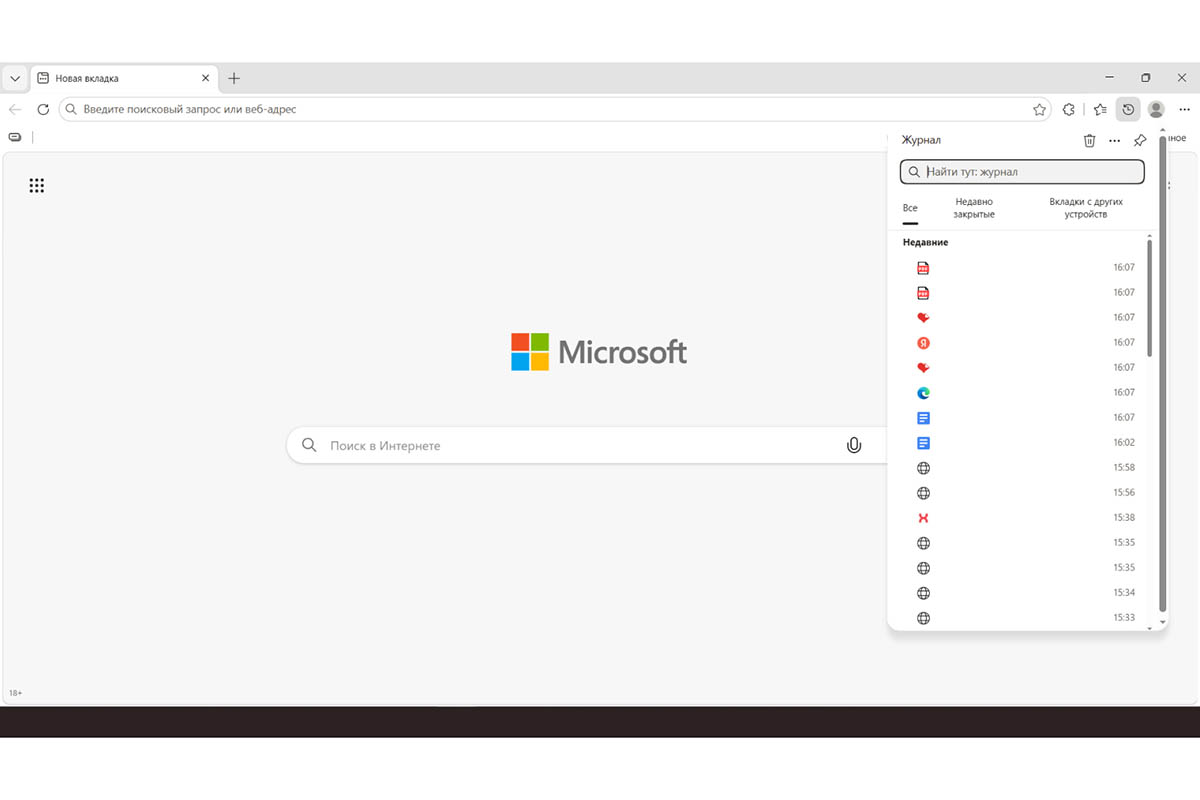Open the tab actions chevron menu

(x=15, y=78)
